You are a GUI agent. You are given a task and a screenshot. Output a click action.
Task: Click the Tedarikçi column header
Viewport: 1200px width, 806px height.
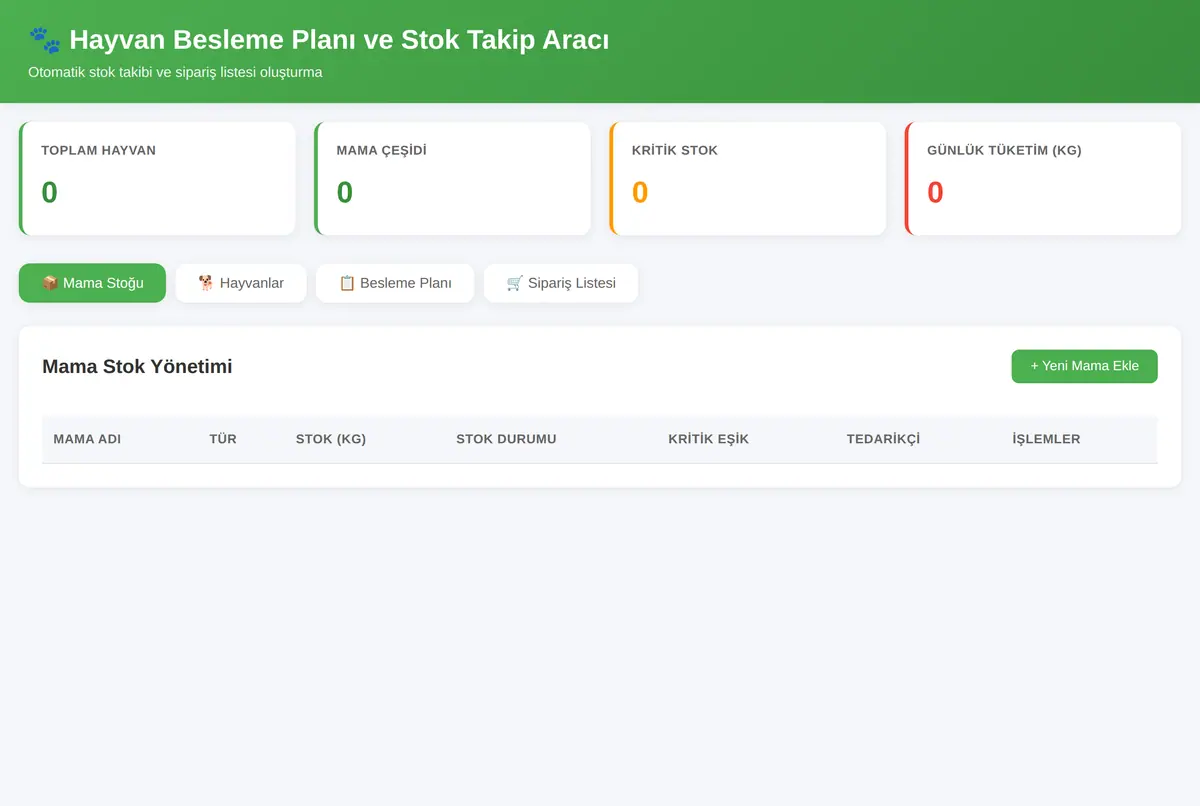(x=883, y=439)
